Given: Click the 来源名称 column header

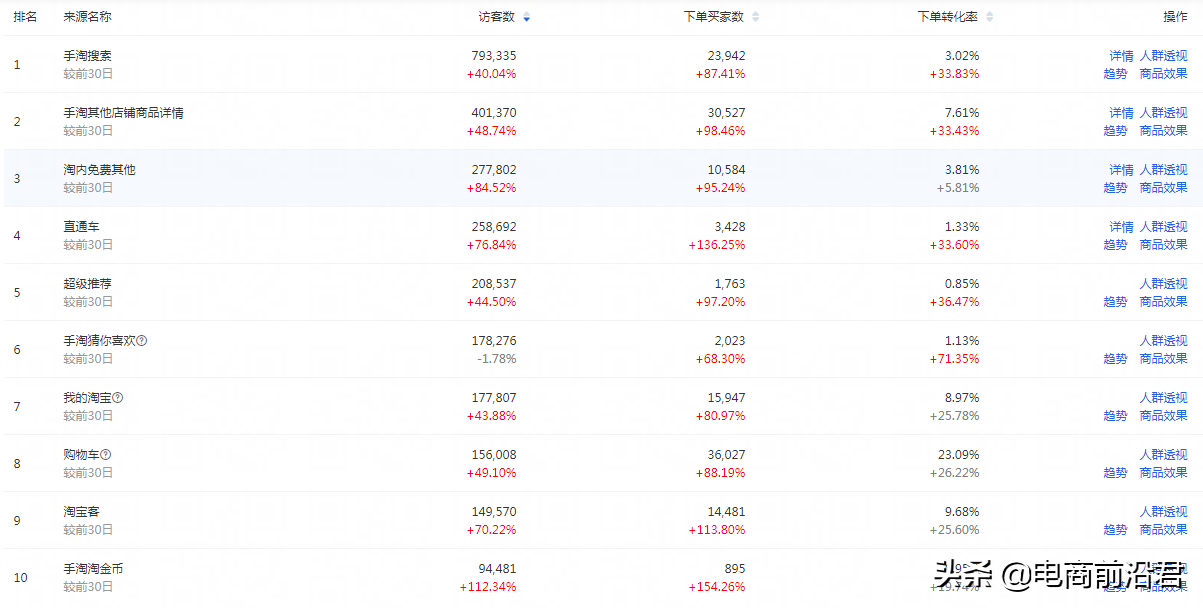Looking at the screenshot, I should pos(87,17).
